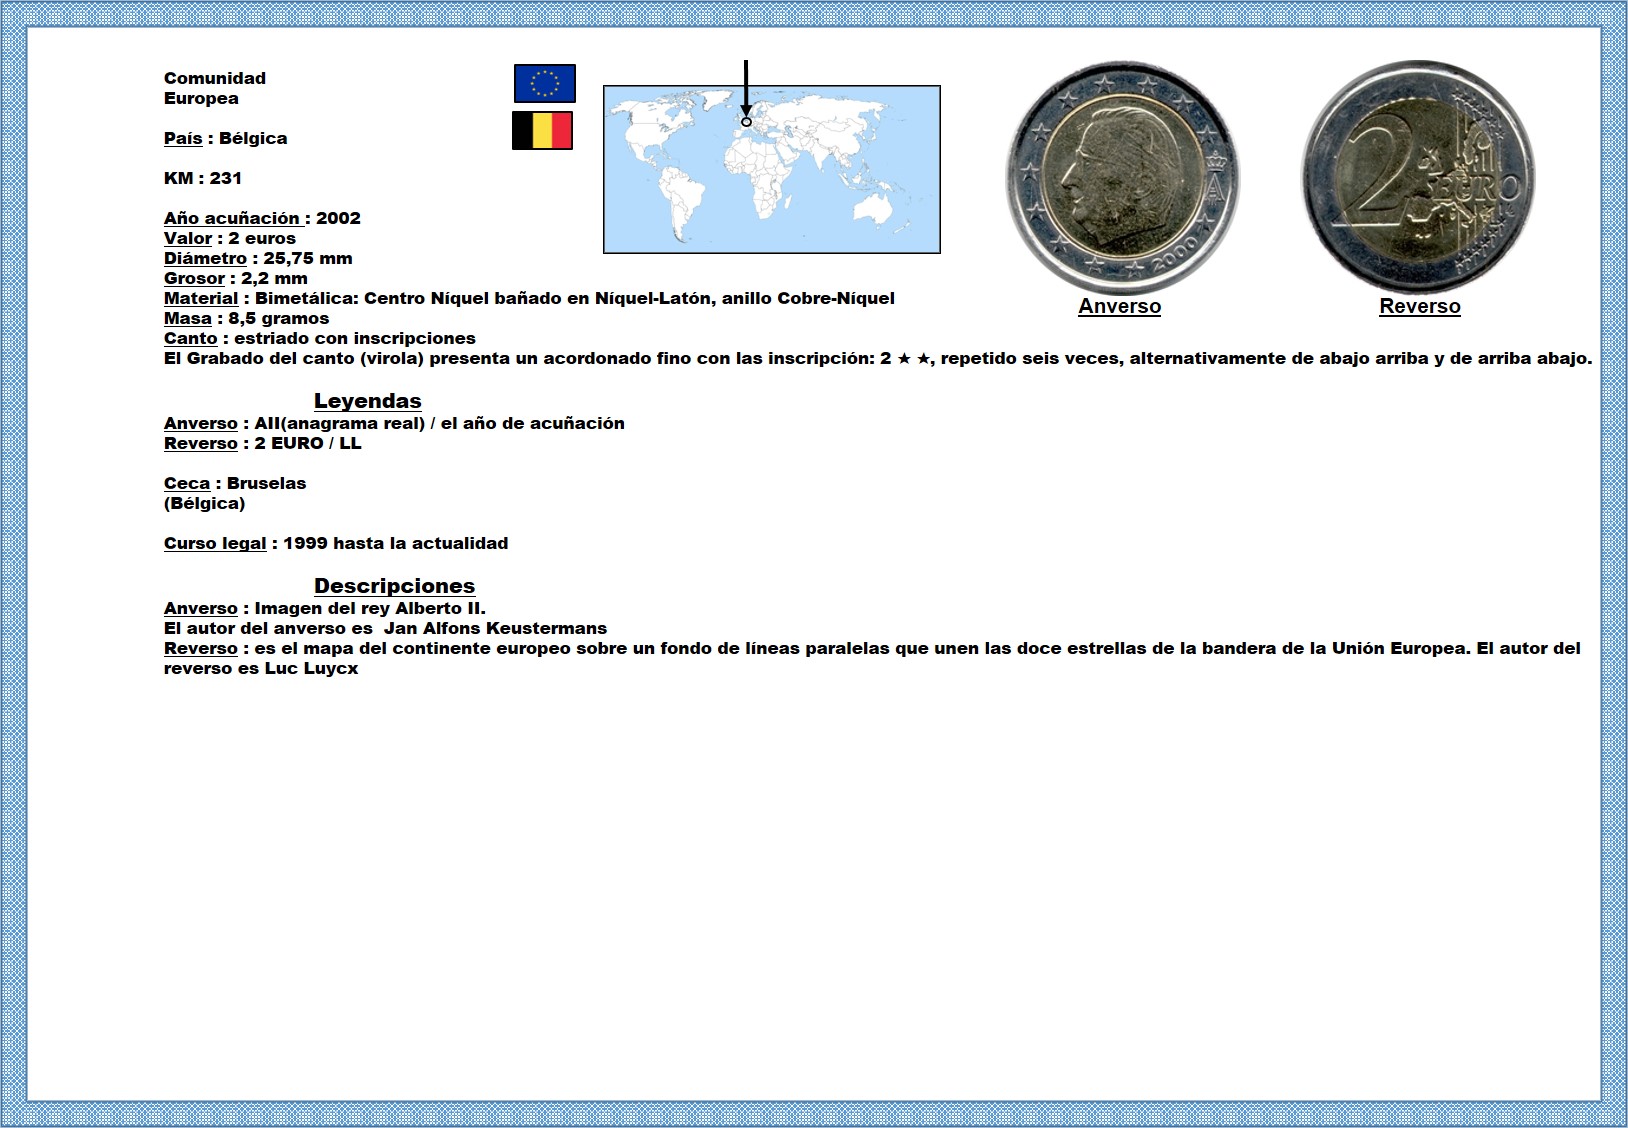Click 'Ceca : Bruselas' line
This screenshot has height=1128, width=1628.
(235, 483)
